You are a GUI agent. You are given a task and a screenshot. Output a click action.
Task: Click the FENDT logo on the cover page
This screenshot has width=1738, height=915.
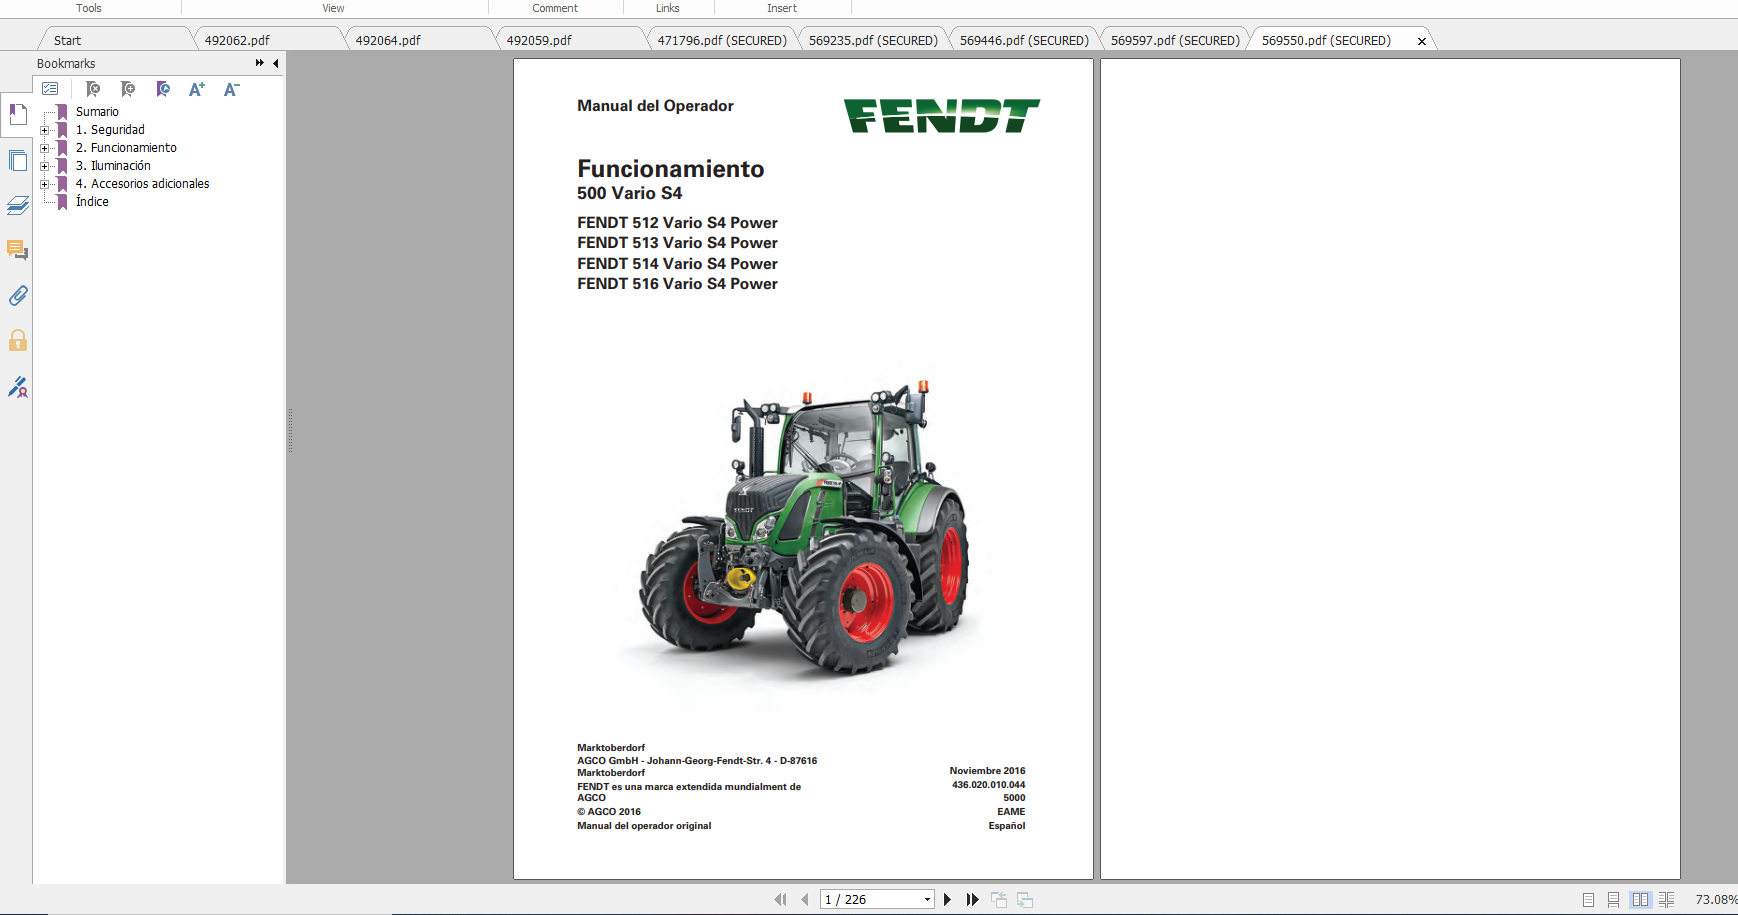point(941,116)
